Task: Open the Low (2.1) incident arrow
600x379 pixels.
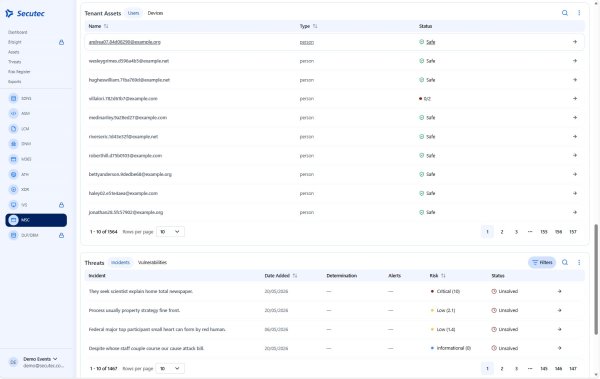Action: (559, 310)
